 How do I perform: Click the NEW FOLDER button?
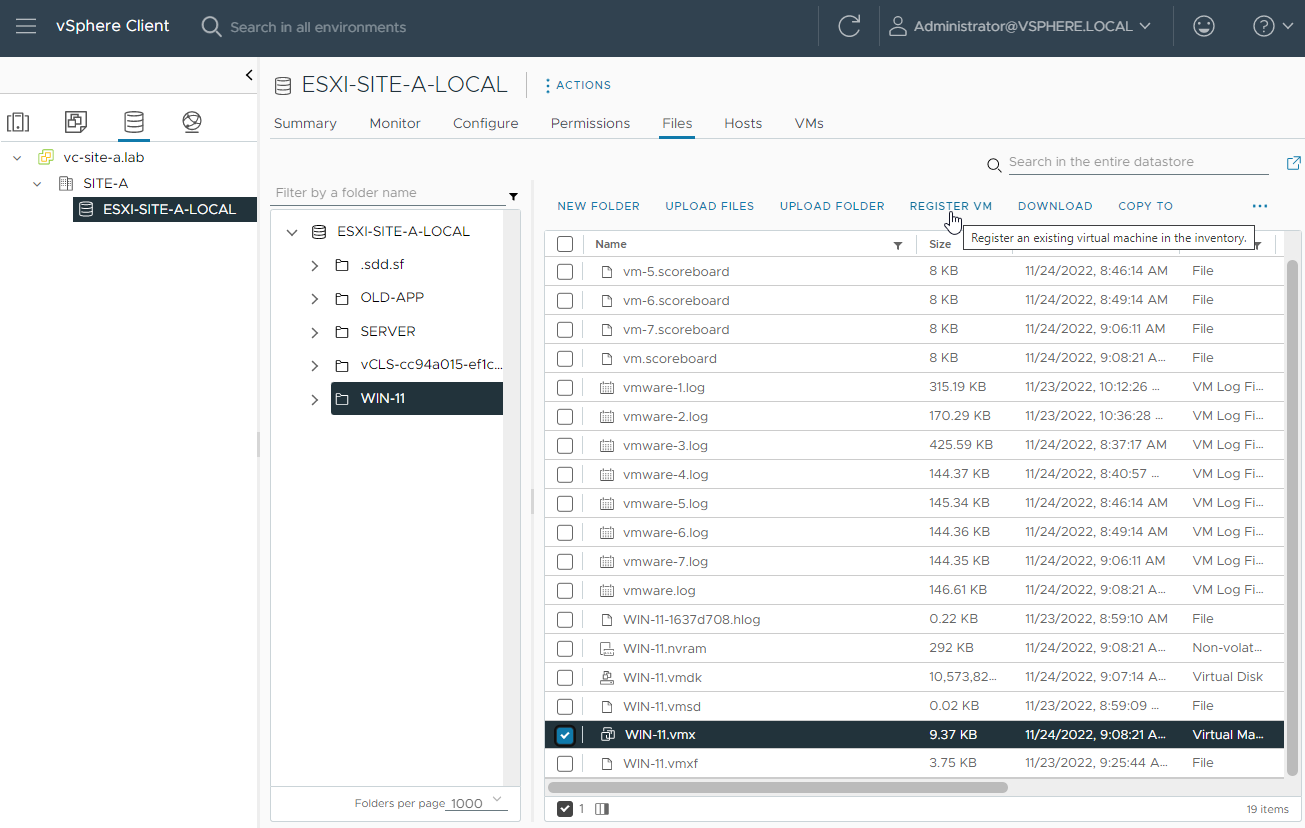click(x=599, y=206)
